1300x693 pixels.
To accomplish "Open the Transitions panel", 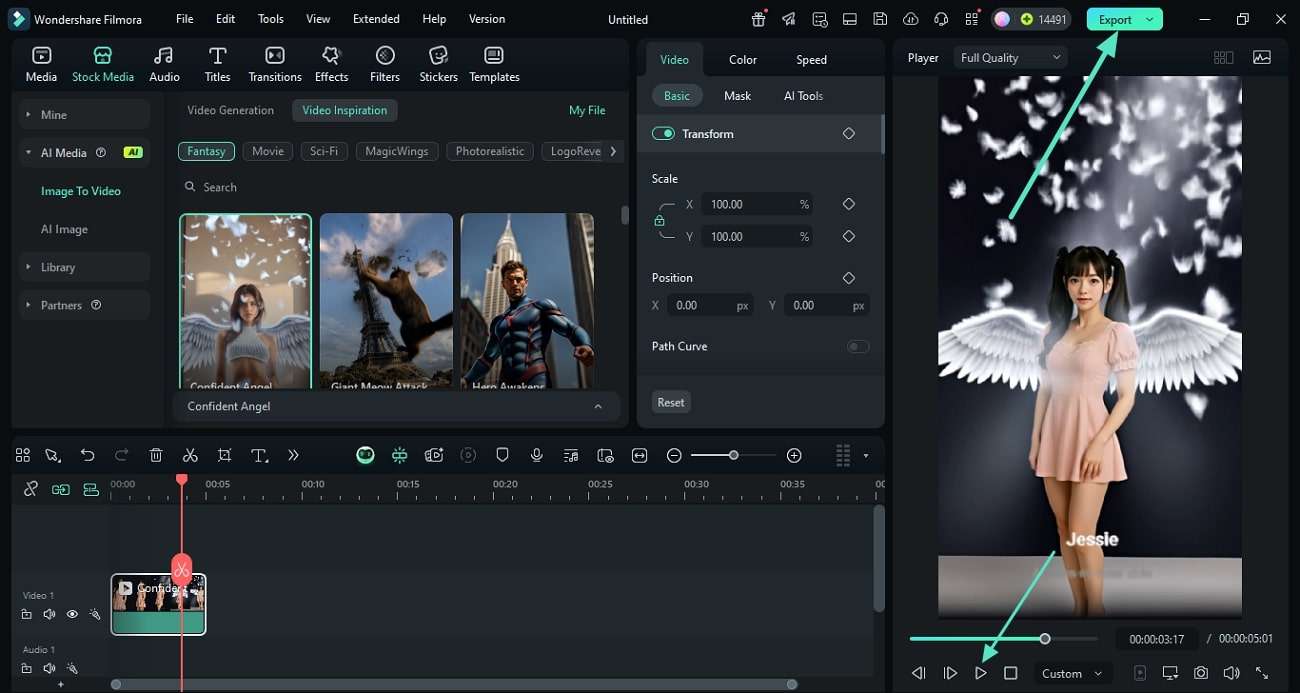I will [x=274, y=64].
